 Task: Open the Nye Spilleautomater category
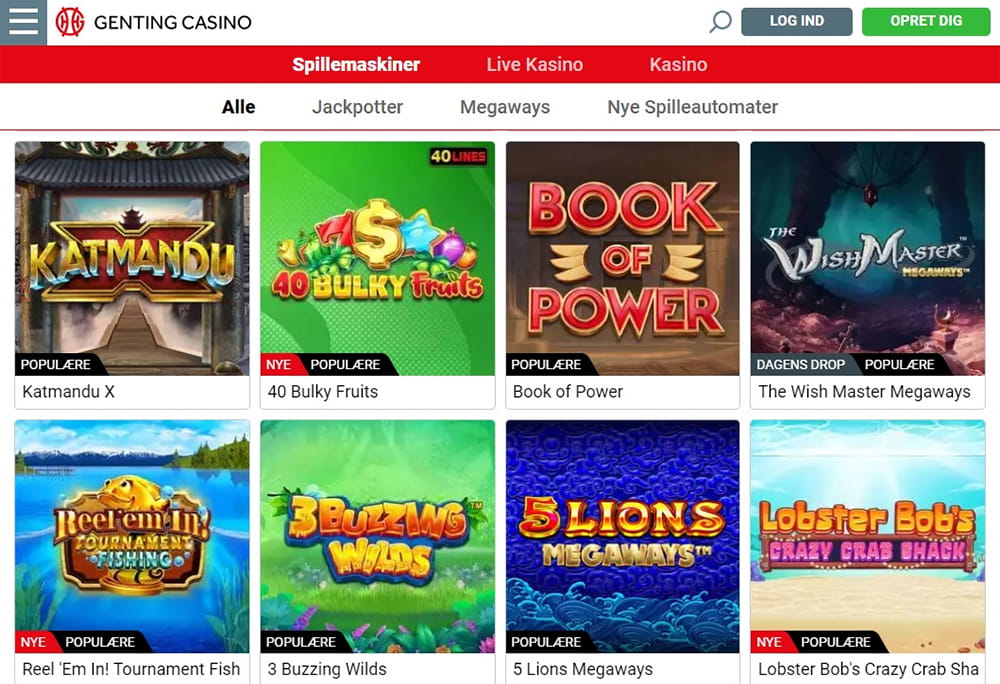693,107
